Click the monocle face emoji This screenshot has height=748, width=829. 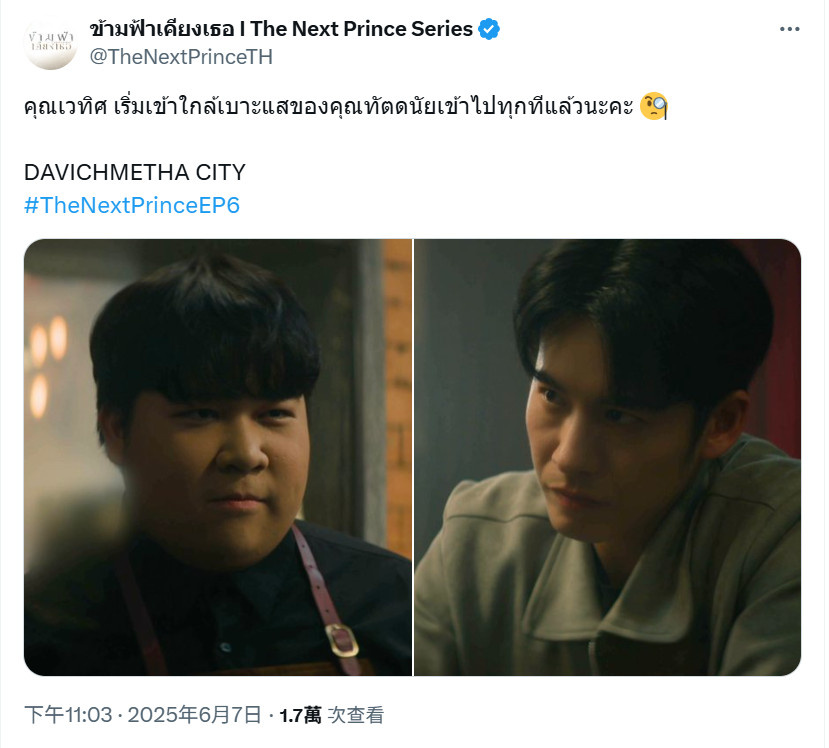click(x=654, y=106)
